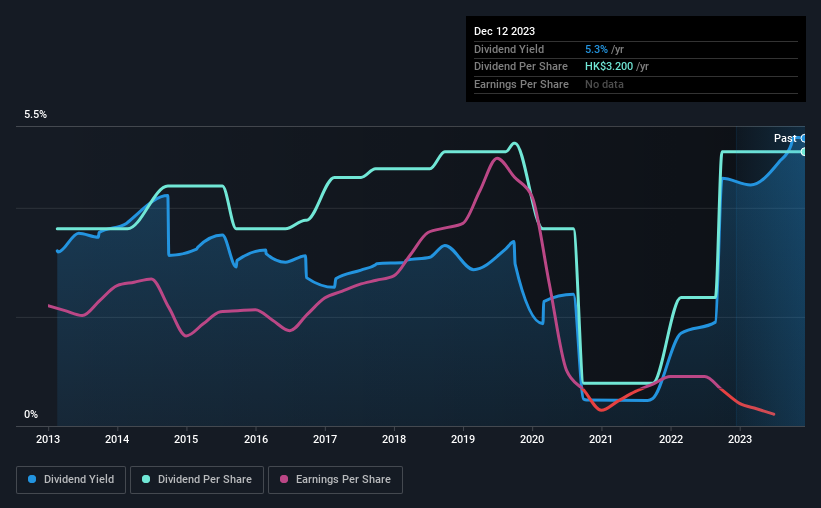This screenshot has width=821, height=508.
Task: Select the 2022 label on the x-axis
Action: coord(671,439)
